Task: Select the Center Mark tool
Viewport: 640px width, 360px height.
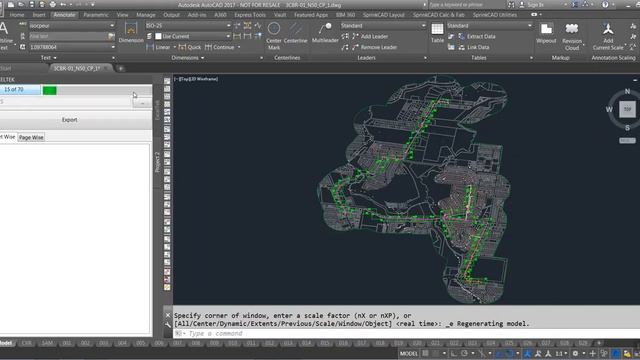Action: 274,36
